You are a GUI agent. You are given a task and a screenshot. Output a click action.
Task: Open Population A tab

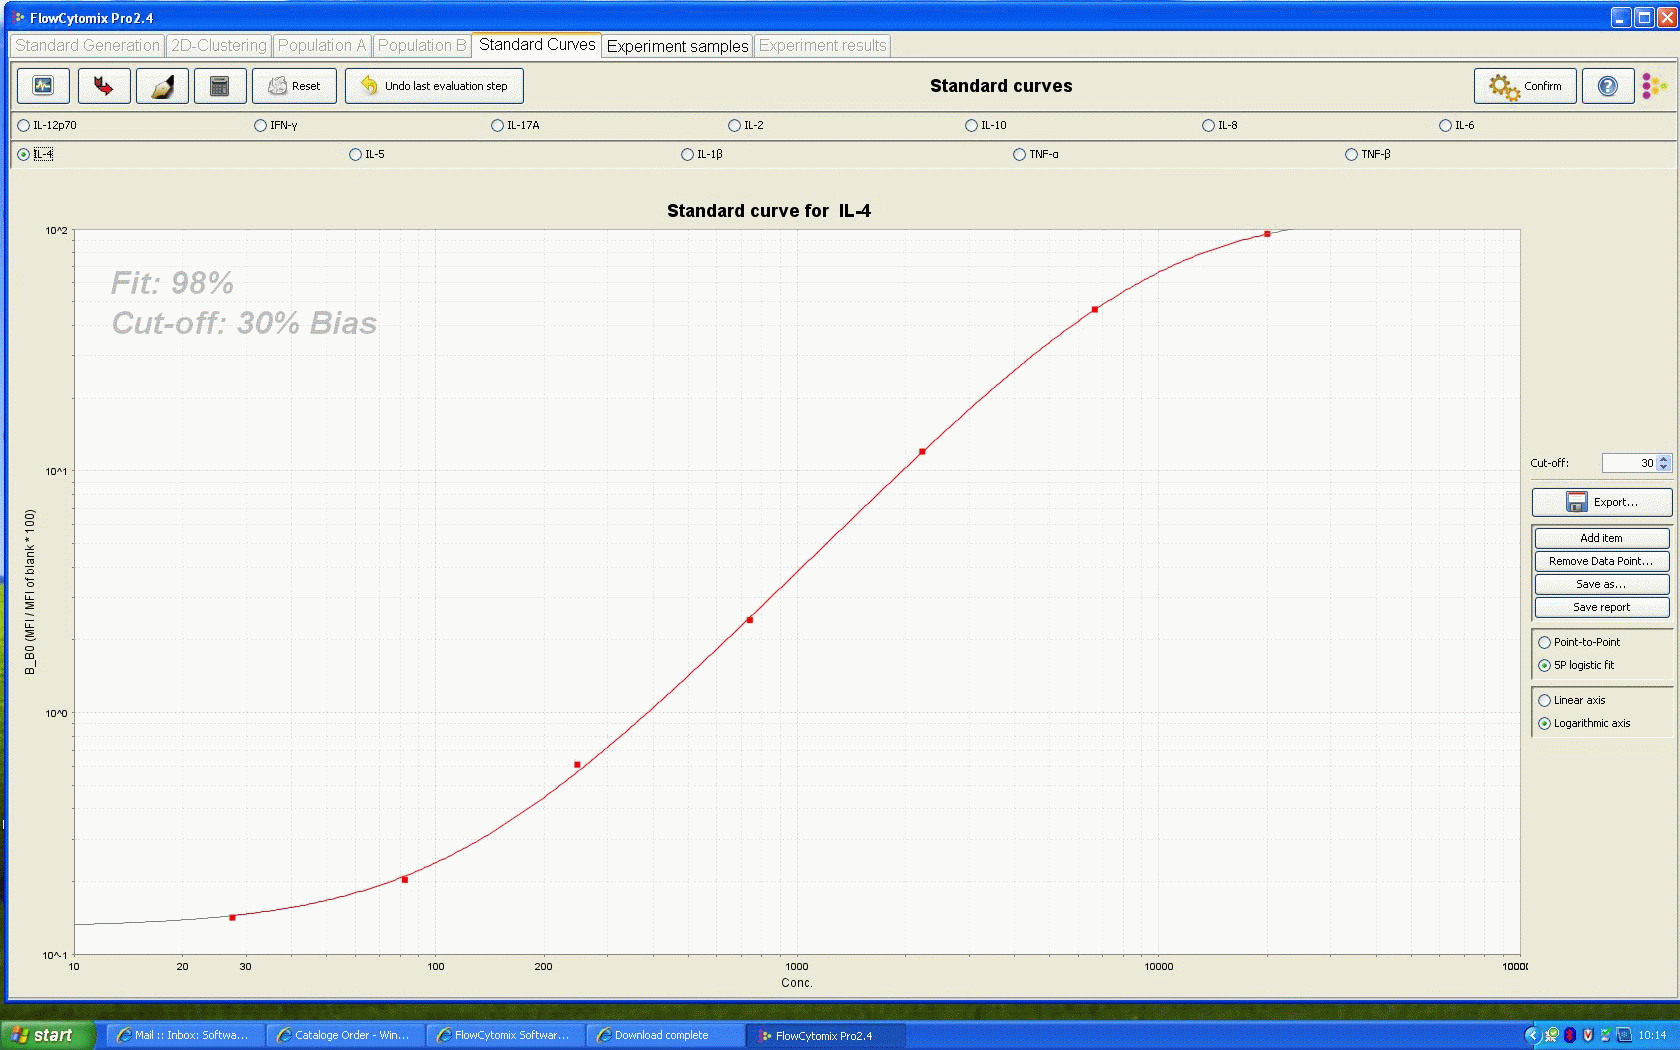click(322, 46)
